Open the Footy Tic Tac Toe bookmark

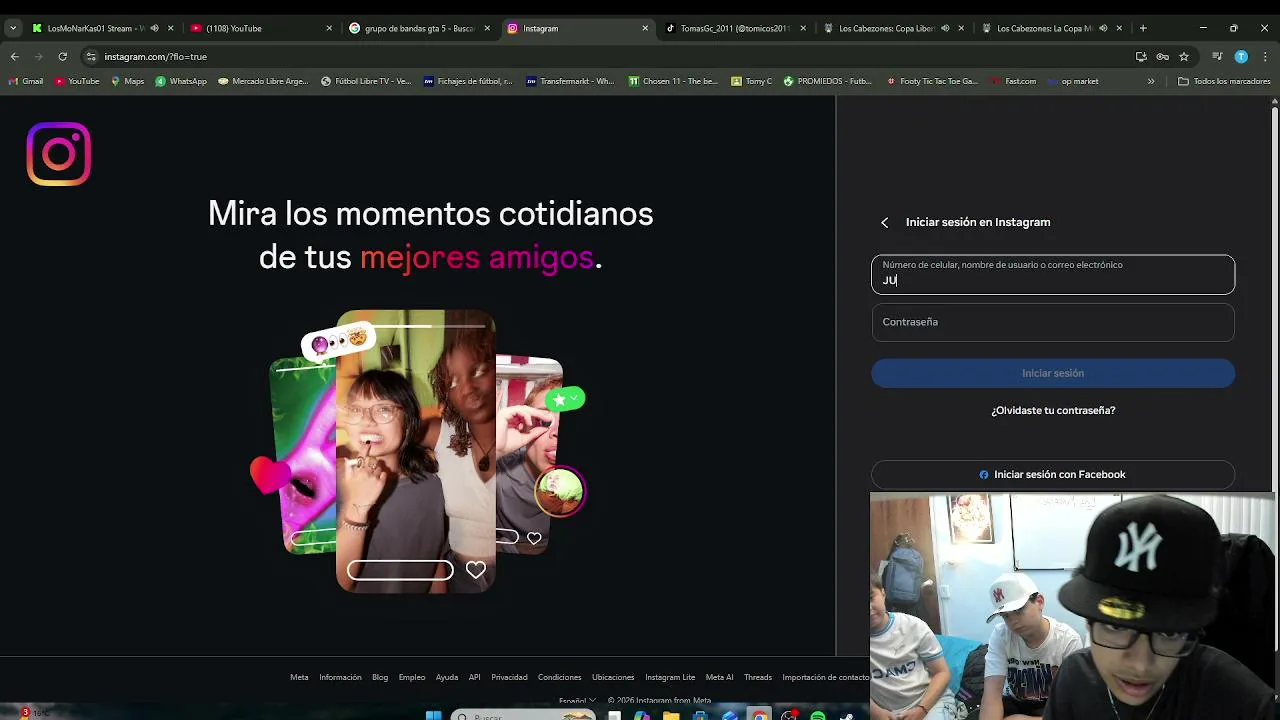[x=932, y=81]
